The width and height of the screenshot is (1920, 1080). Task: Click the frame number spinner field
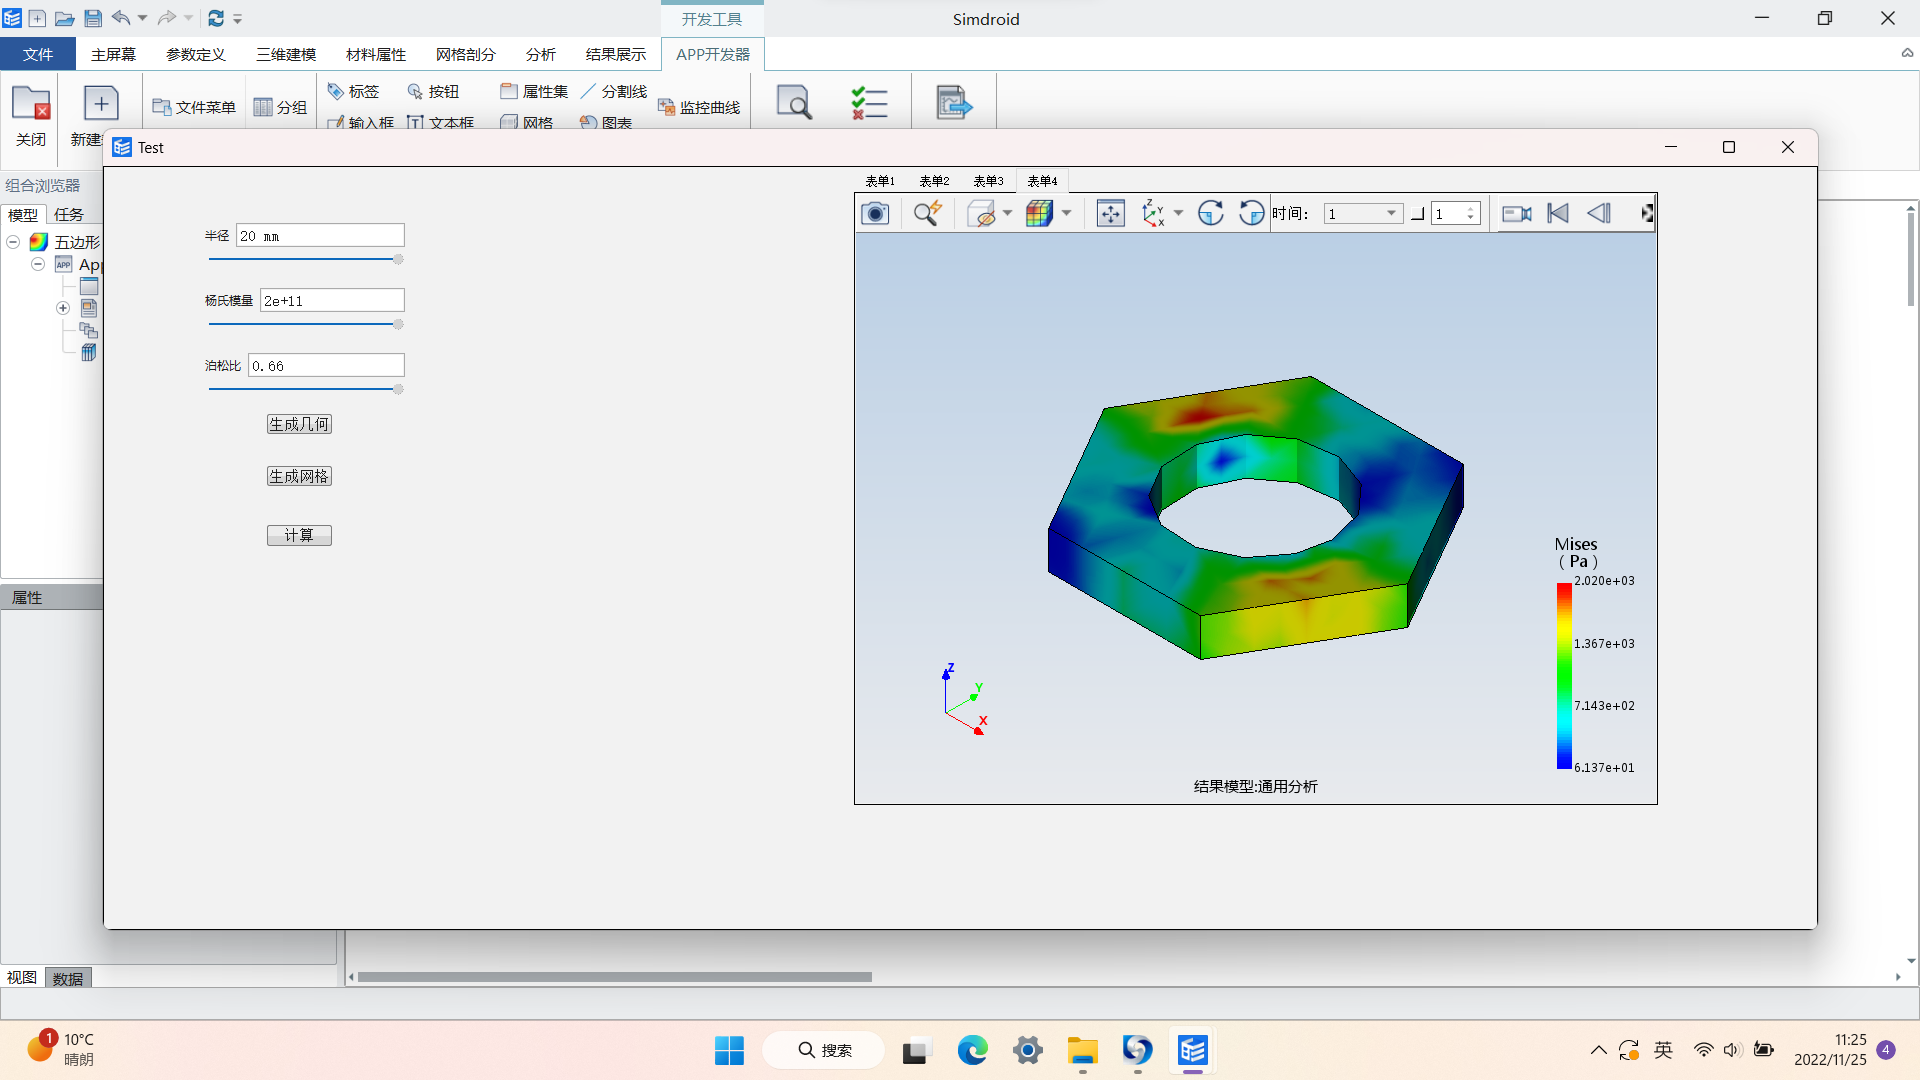[x=1455, y=213]
